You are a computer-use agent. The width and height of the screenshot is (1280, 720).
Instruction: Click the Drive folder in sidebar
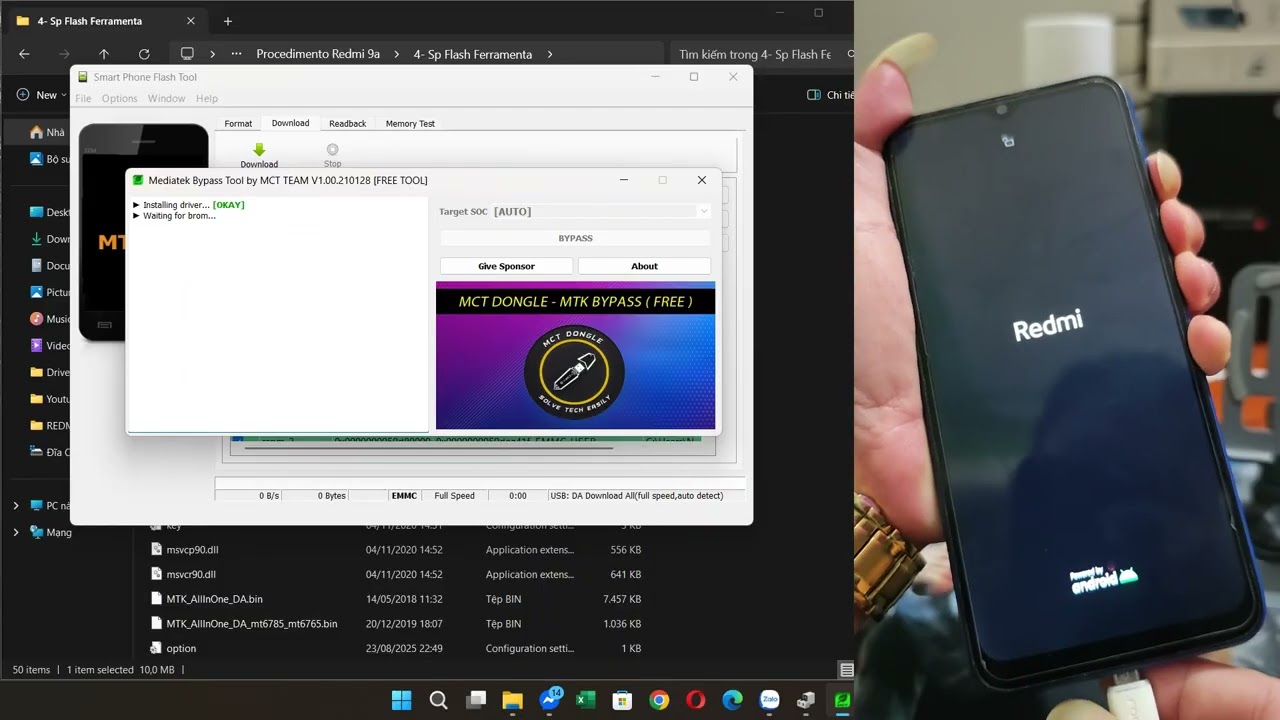point(50,372)
